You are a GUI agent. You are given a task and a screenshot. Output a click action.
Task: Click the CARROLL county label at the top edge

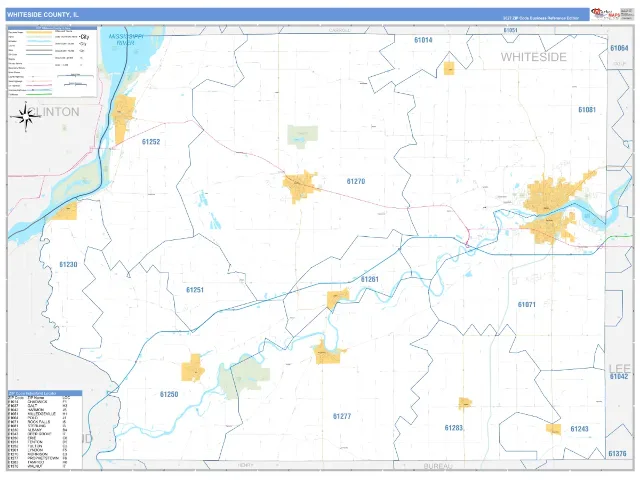click(339, 30)
